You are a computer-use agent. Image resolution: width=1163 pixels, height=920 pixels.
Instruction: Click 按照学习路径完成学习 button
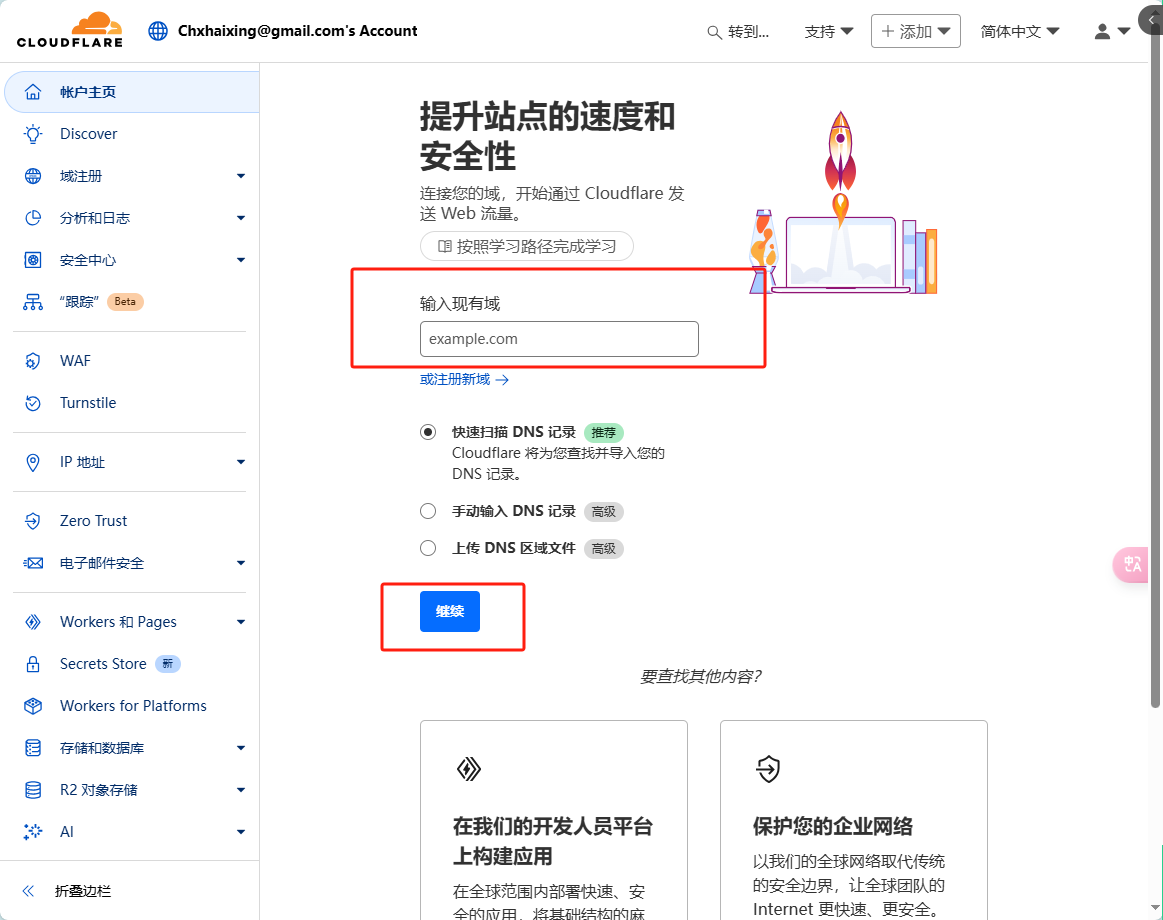click(x=527, y=246)
